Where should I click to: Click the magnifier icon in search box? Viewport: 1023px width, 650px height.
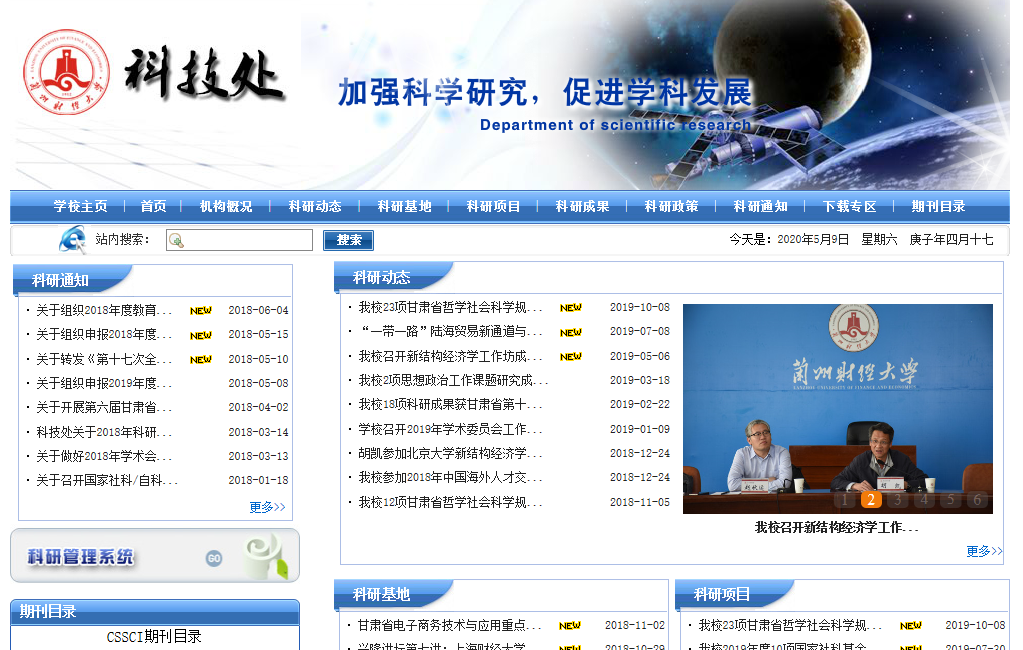tap(177, 240)
